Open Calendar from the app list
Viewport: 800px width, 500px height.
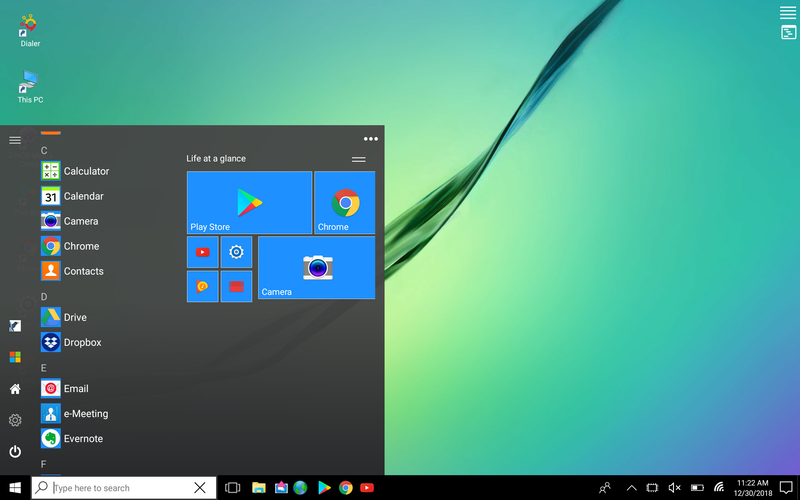coord(72,196)
